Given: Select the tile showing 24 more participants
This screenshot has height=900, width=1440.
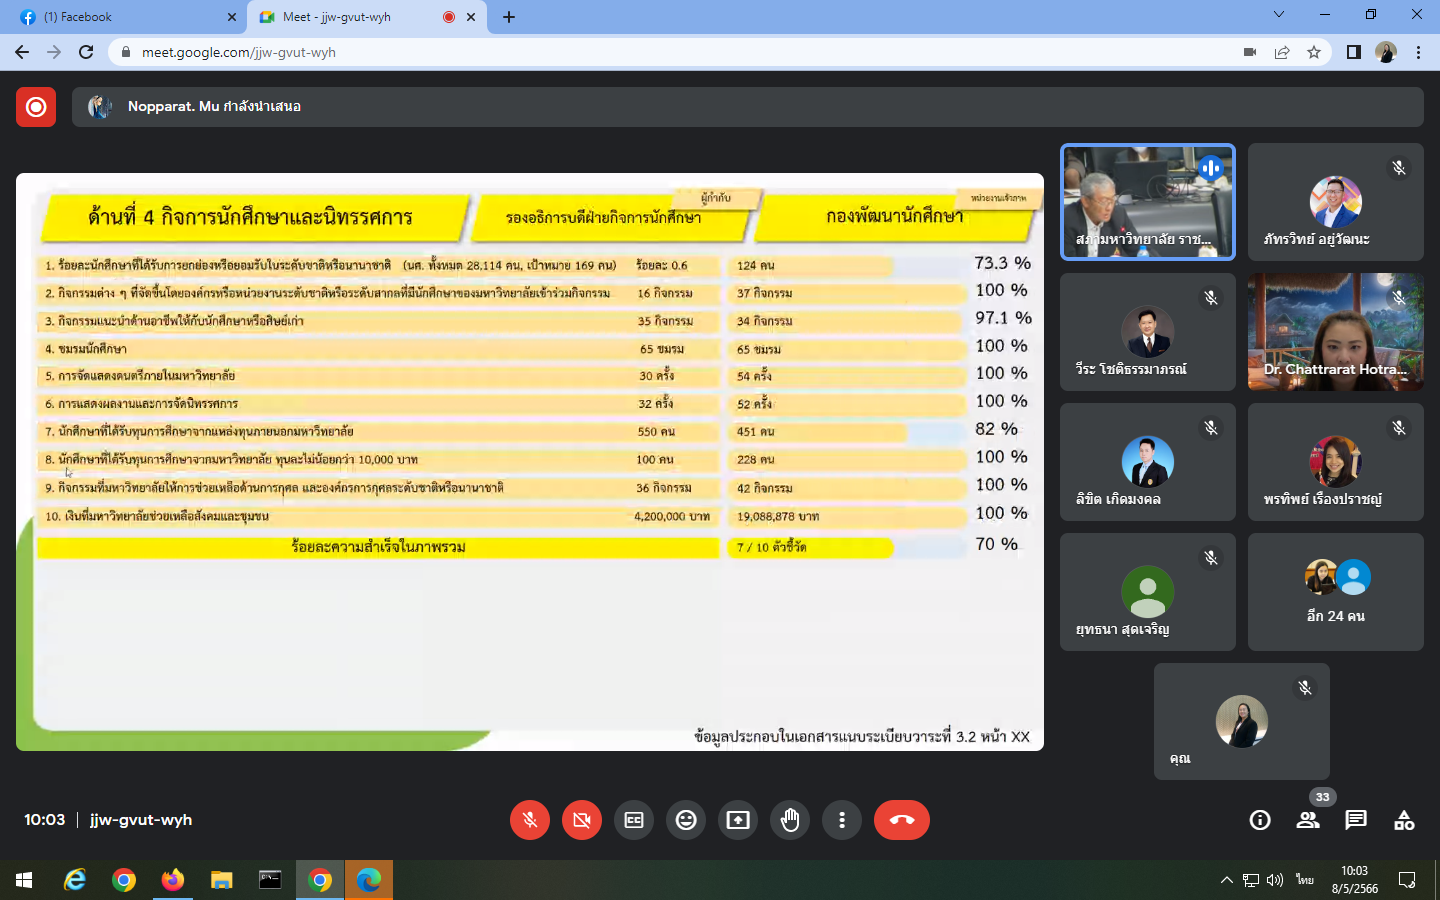Looking at the screenshot, I should point(1336,592).
